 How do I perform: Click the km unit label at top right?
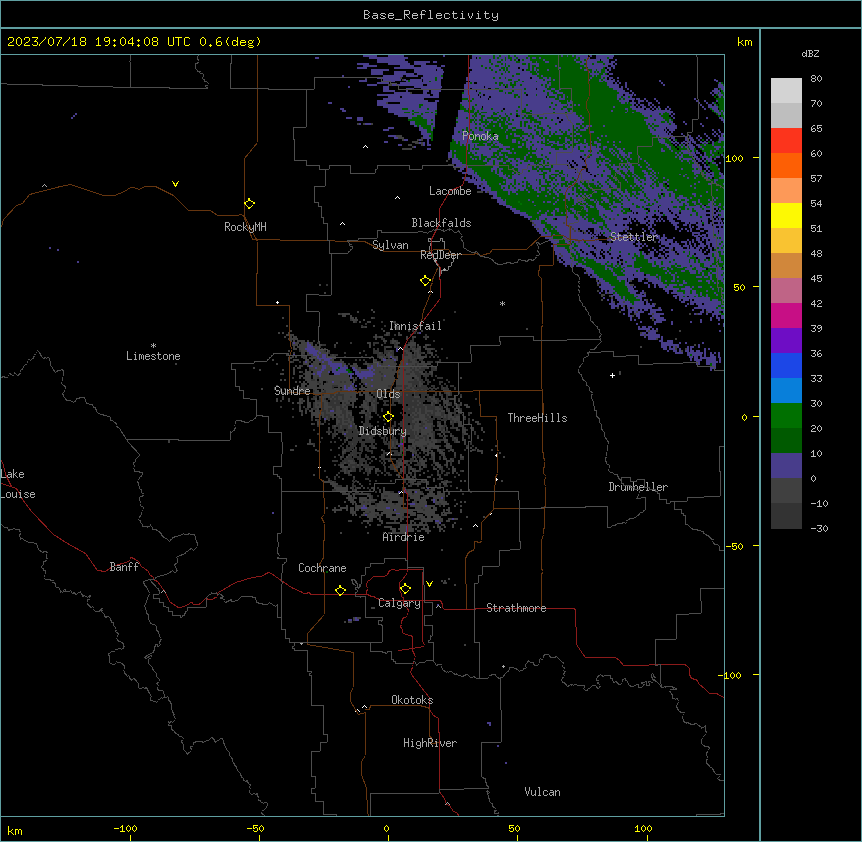(744, 42)
